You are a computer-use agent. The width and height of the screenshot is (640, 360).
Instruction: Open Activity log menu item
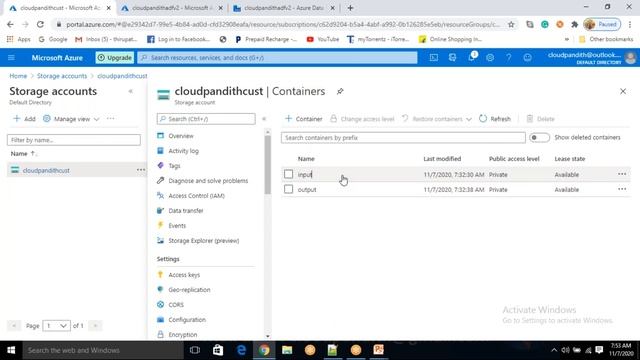click(183, 151)
